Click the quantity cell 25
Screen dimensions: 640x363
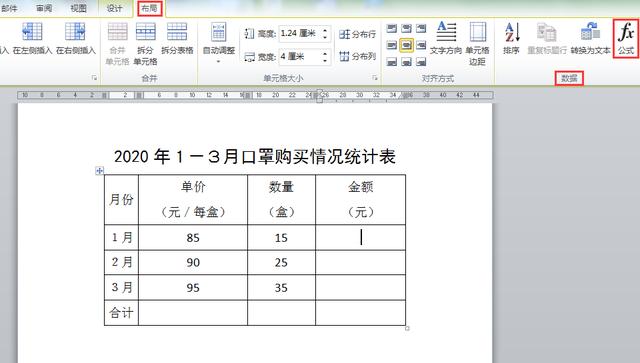[x=281, y=263]
